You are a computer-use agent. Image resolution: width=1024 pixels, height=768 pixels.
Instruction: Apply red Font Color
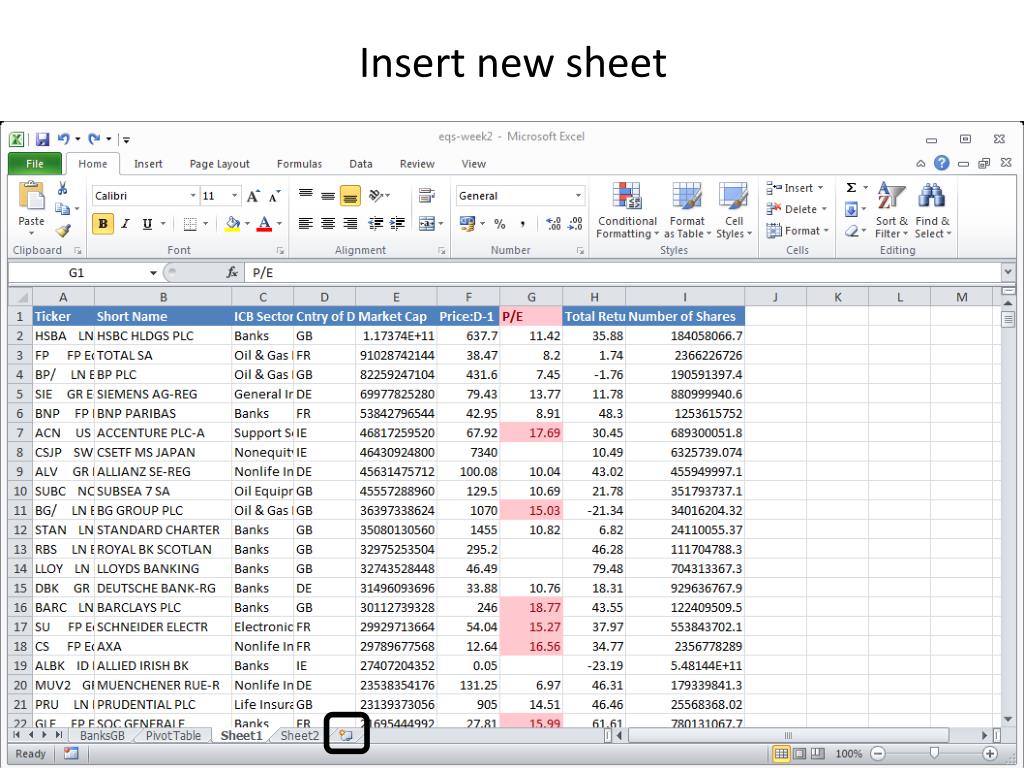[x=264, y=224]
